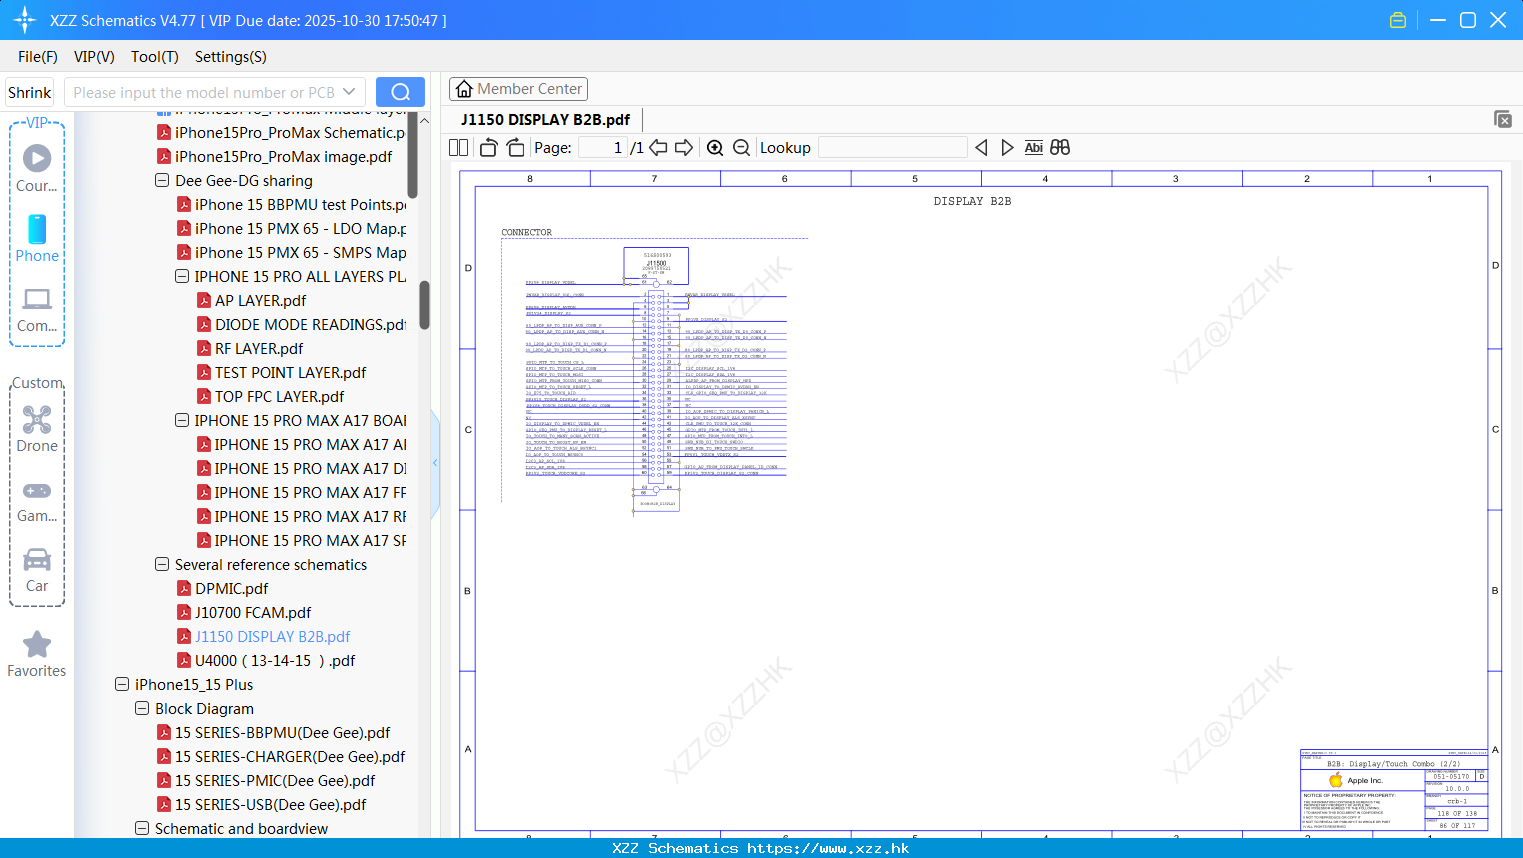Viewport: 1523px width, 858px height.
Task: Find previous lookup result triangle
Action: tap(981, 147)
